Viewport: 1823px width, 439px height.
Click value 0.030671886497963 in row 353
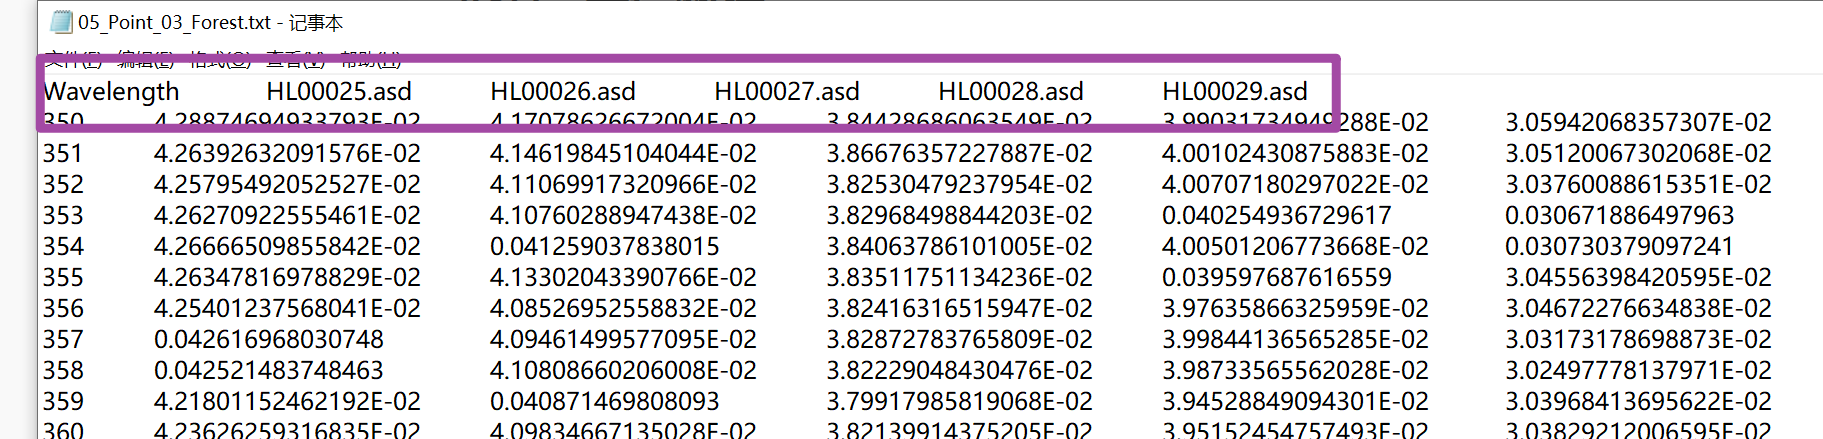tap(1619, 215)
